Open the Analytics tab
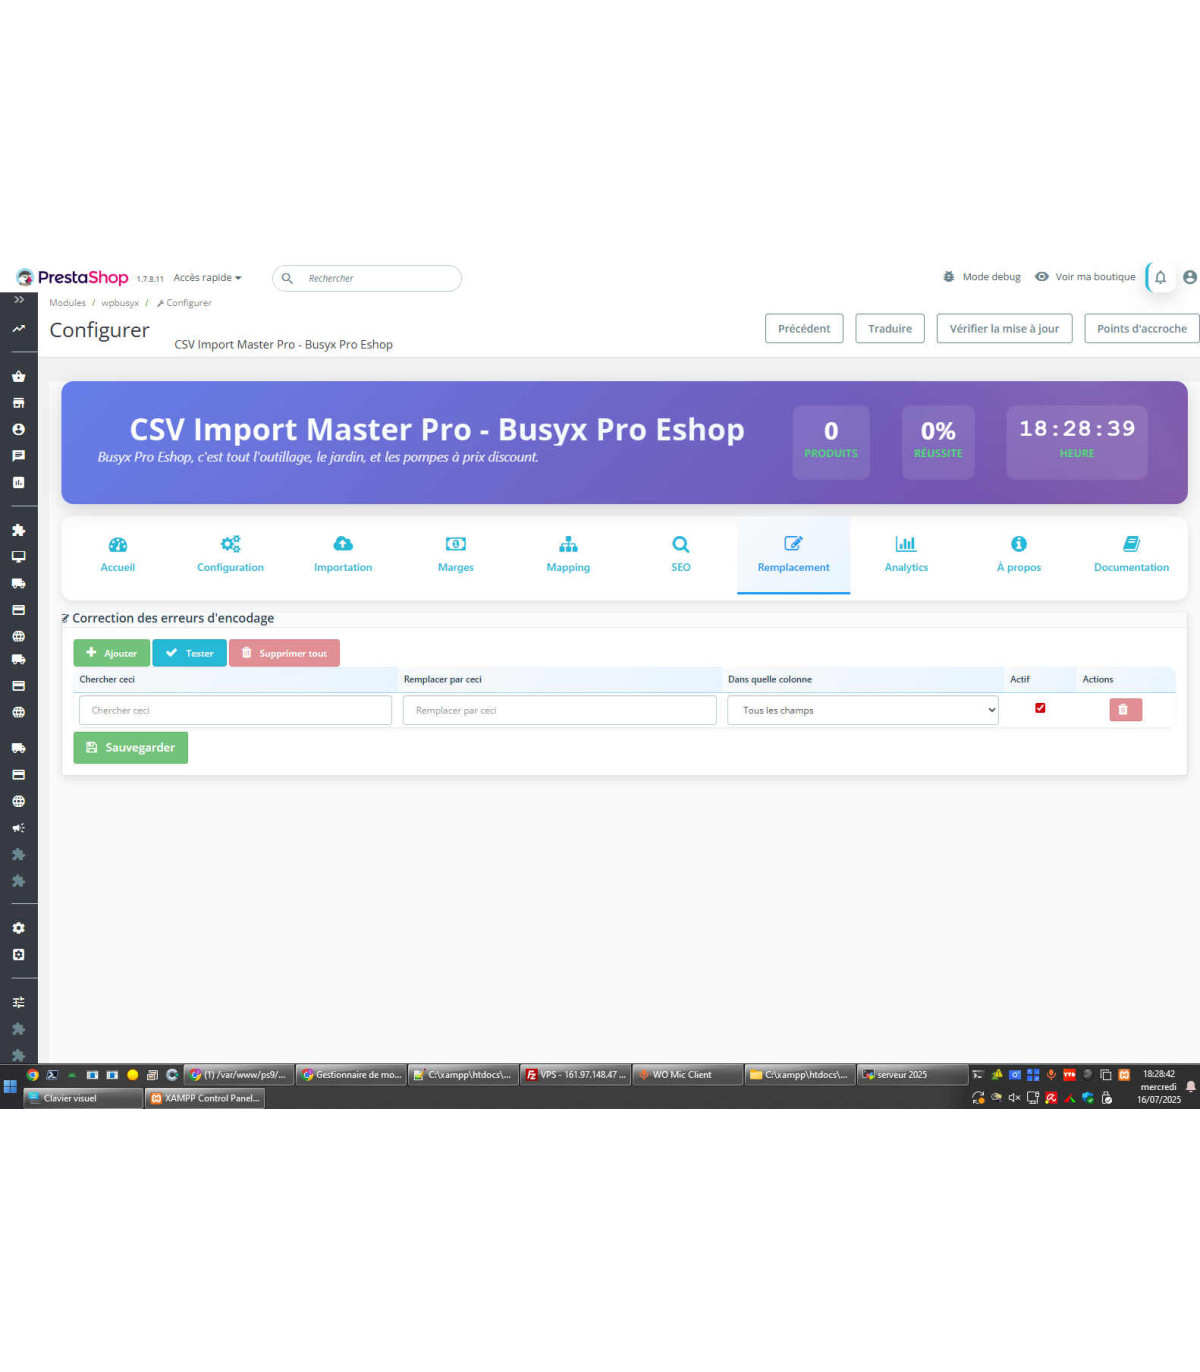 pyautogui.click(x=906, y=554)
